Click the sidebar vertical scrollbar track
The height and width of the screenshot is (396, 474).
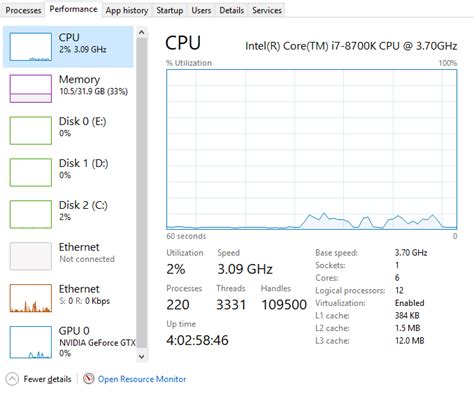[x=141, y=194]
